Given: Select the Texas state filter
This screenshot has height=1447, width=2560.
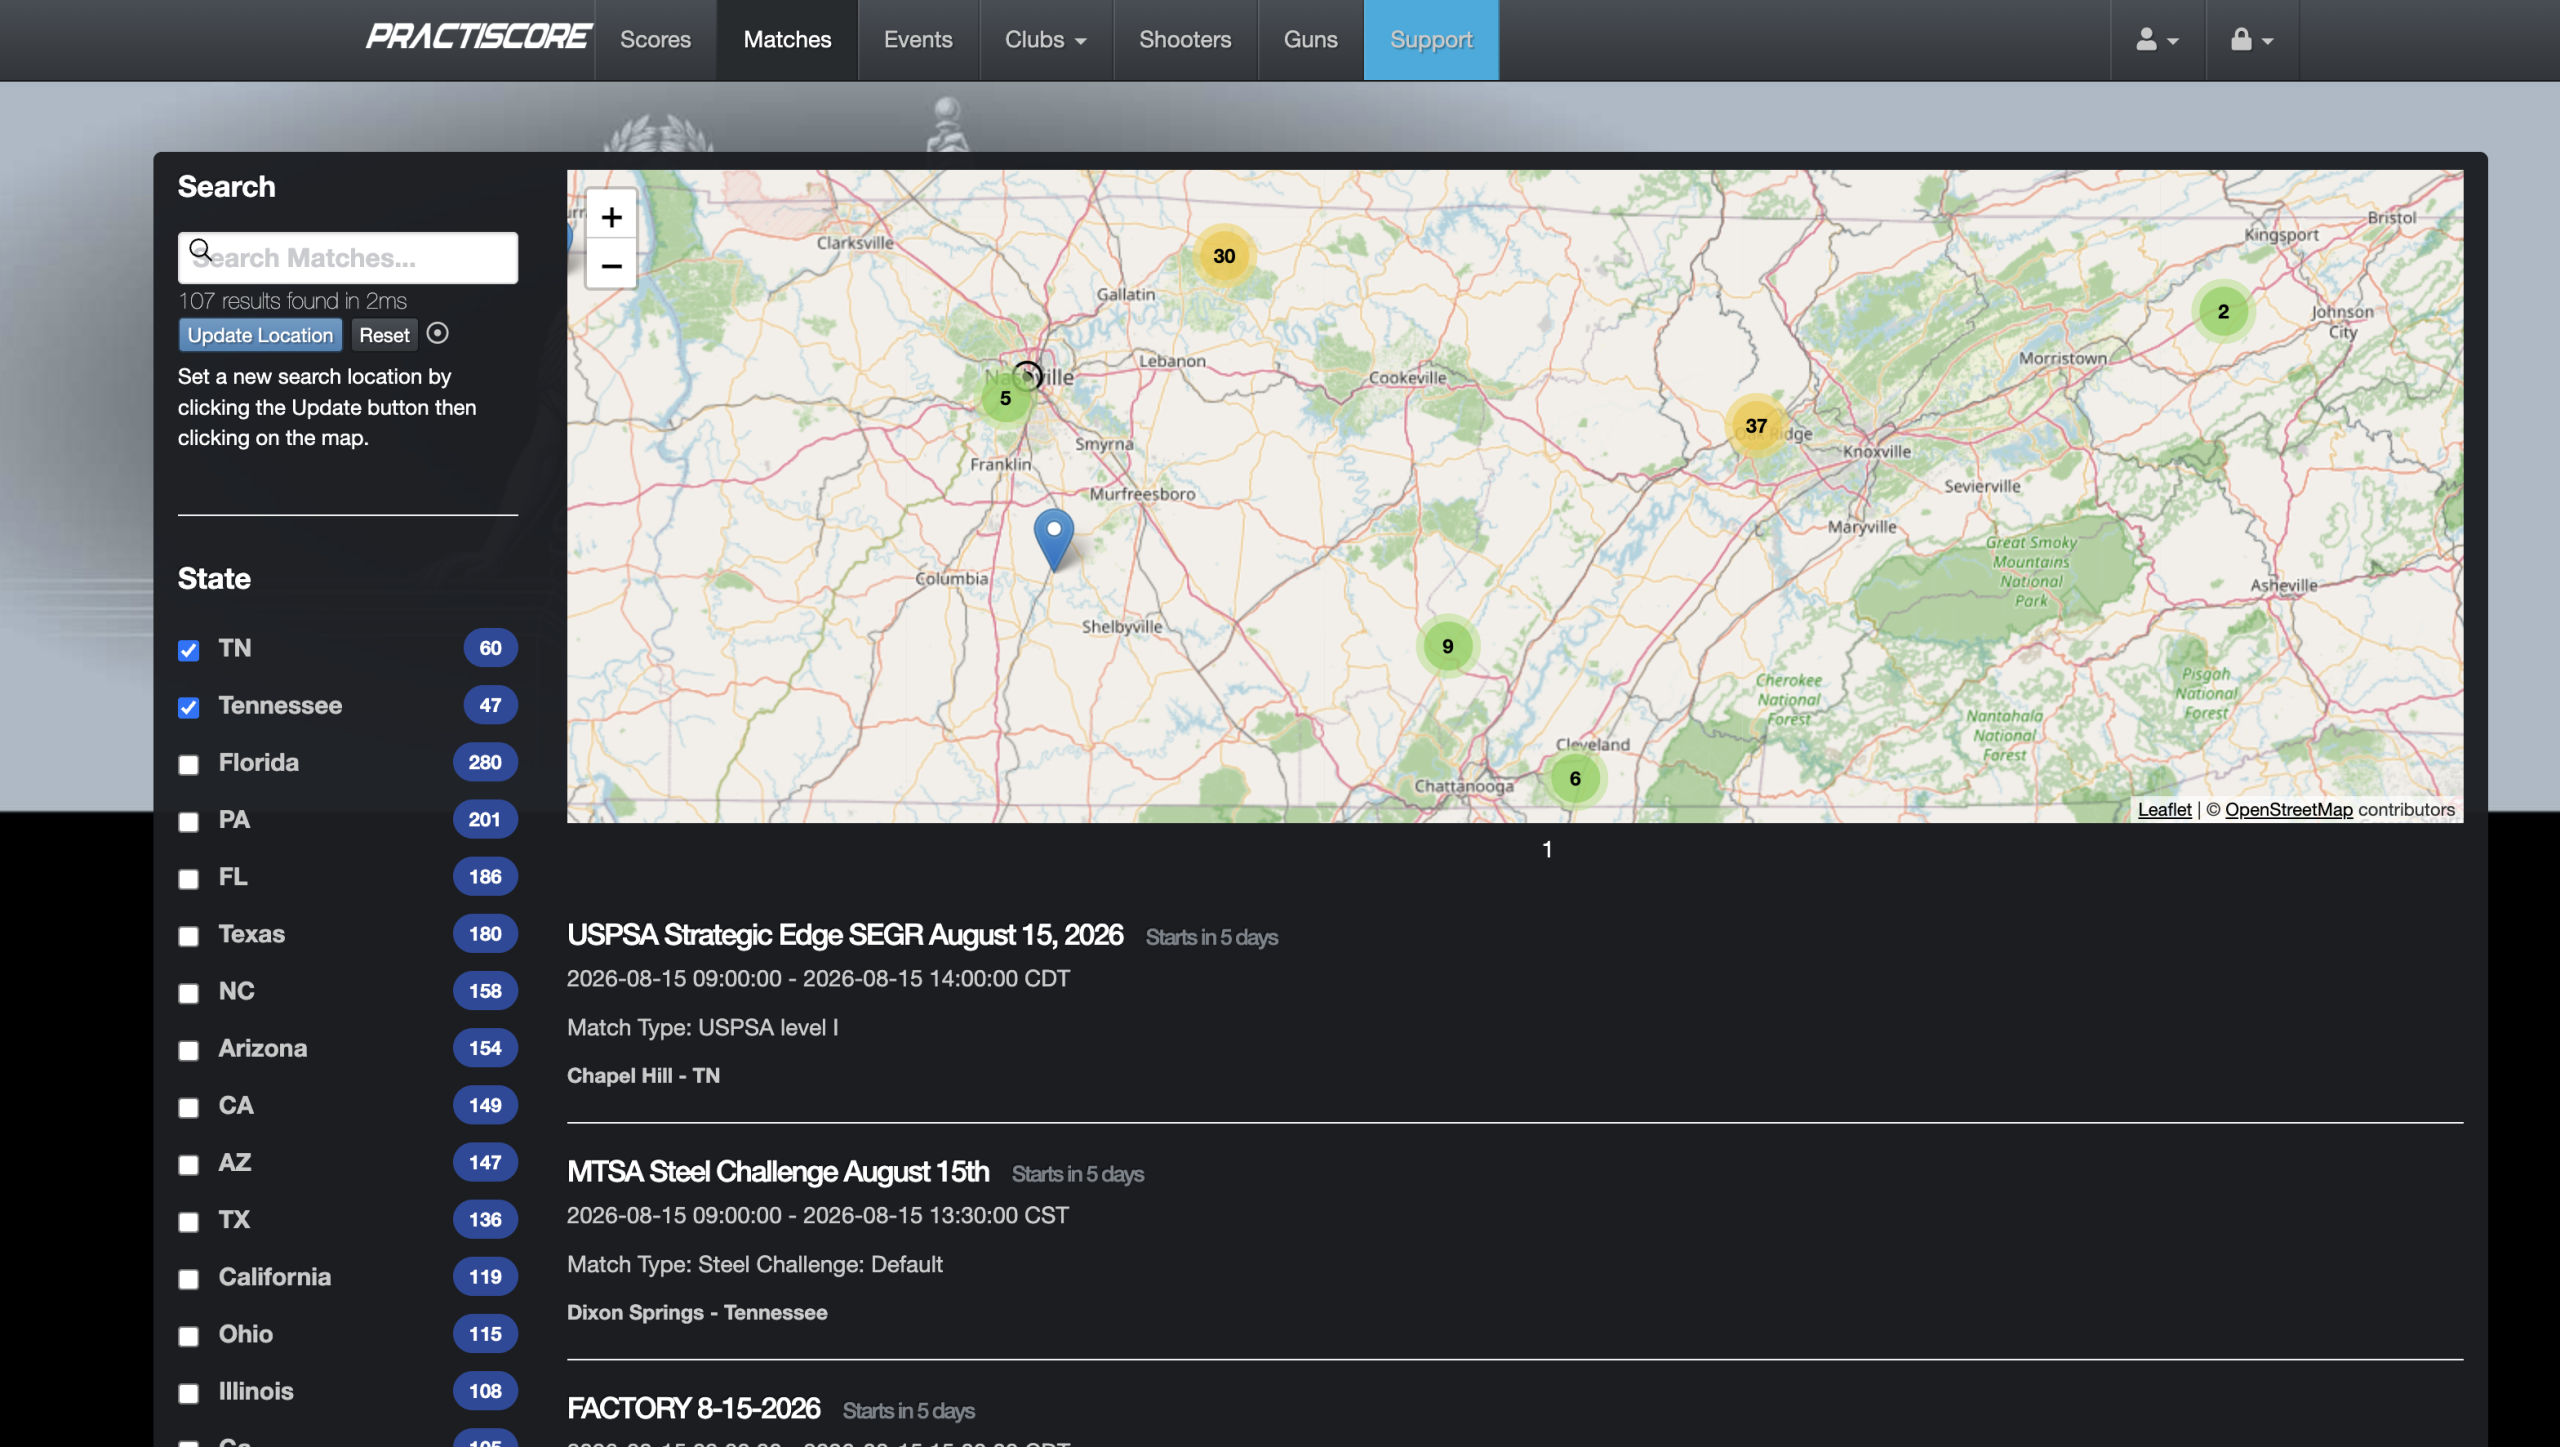Looking at the screenshot, I should click(x=188, y=936).
